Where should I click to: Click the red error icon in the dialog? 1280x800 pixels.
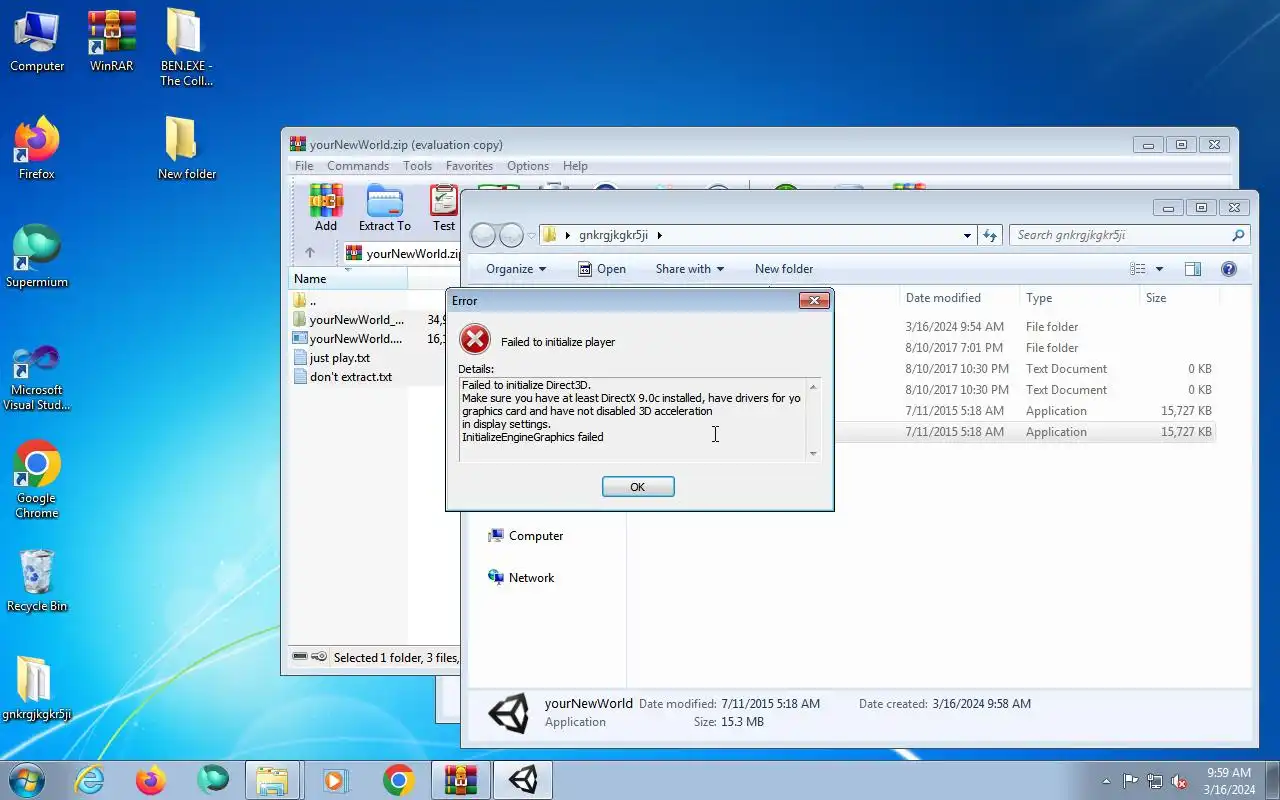[475, 340]
